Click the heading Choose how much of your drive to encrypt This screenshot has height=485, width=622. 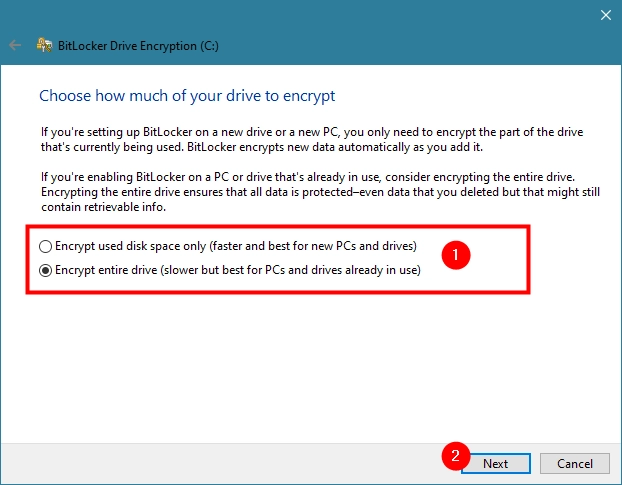187,96
